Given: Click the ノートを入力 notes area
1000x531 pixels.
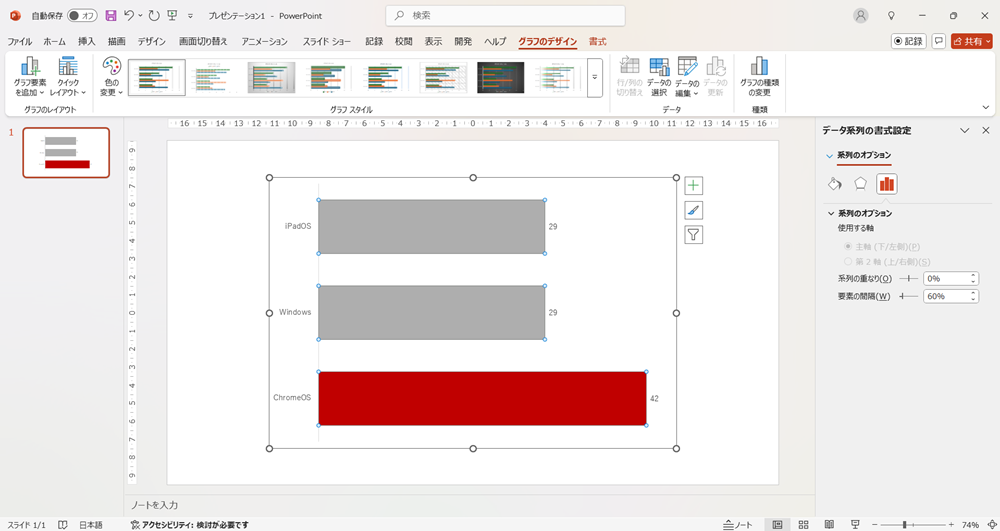Looking at the screenshot, I should coord(154,505).
